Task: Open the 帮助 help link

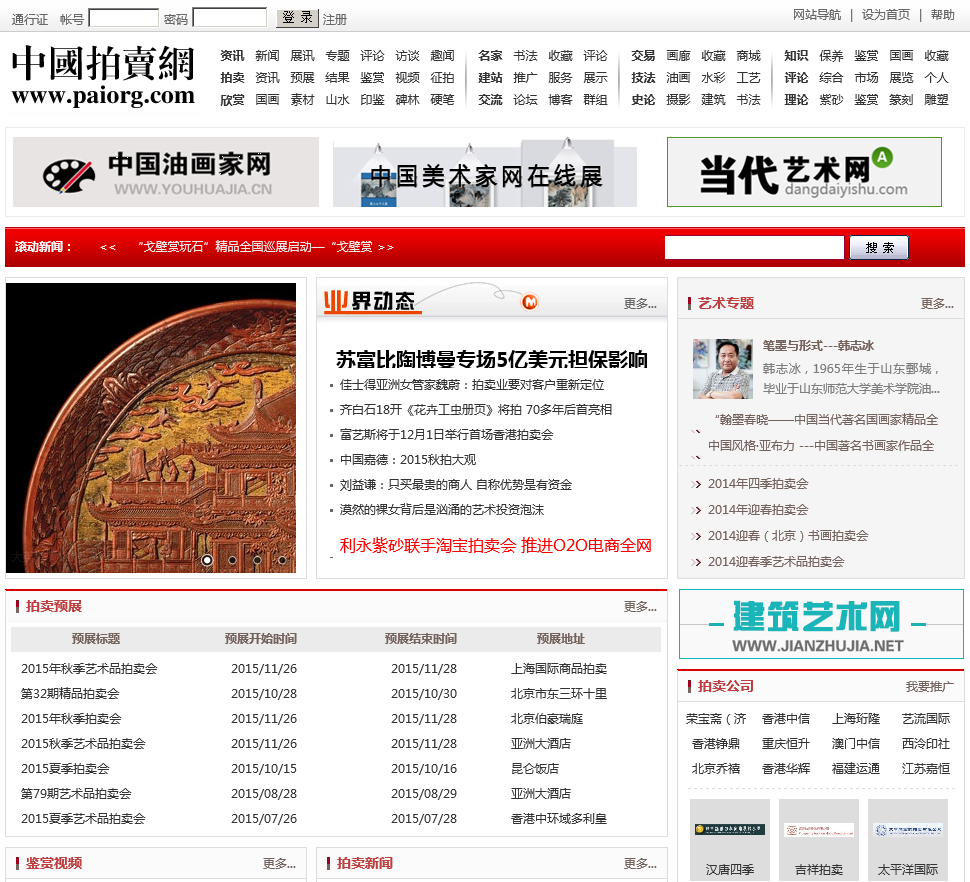Action: tap(942, 15)
